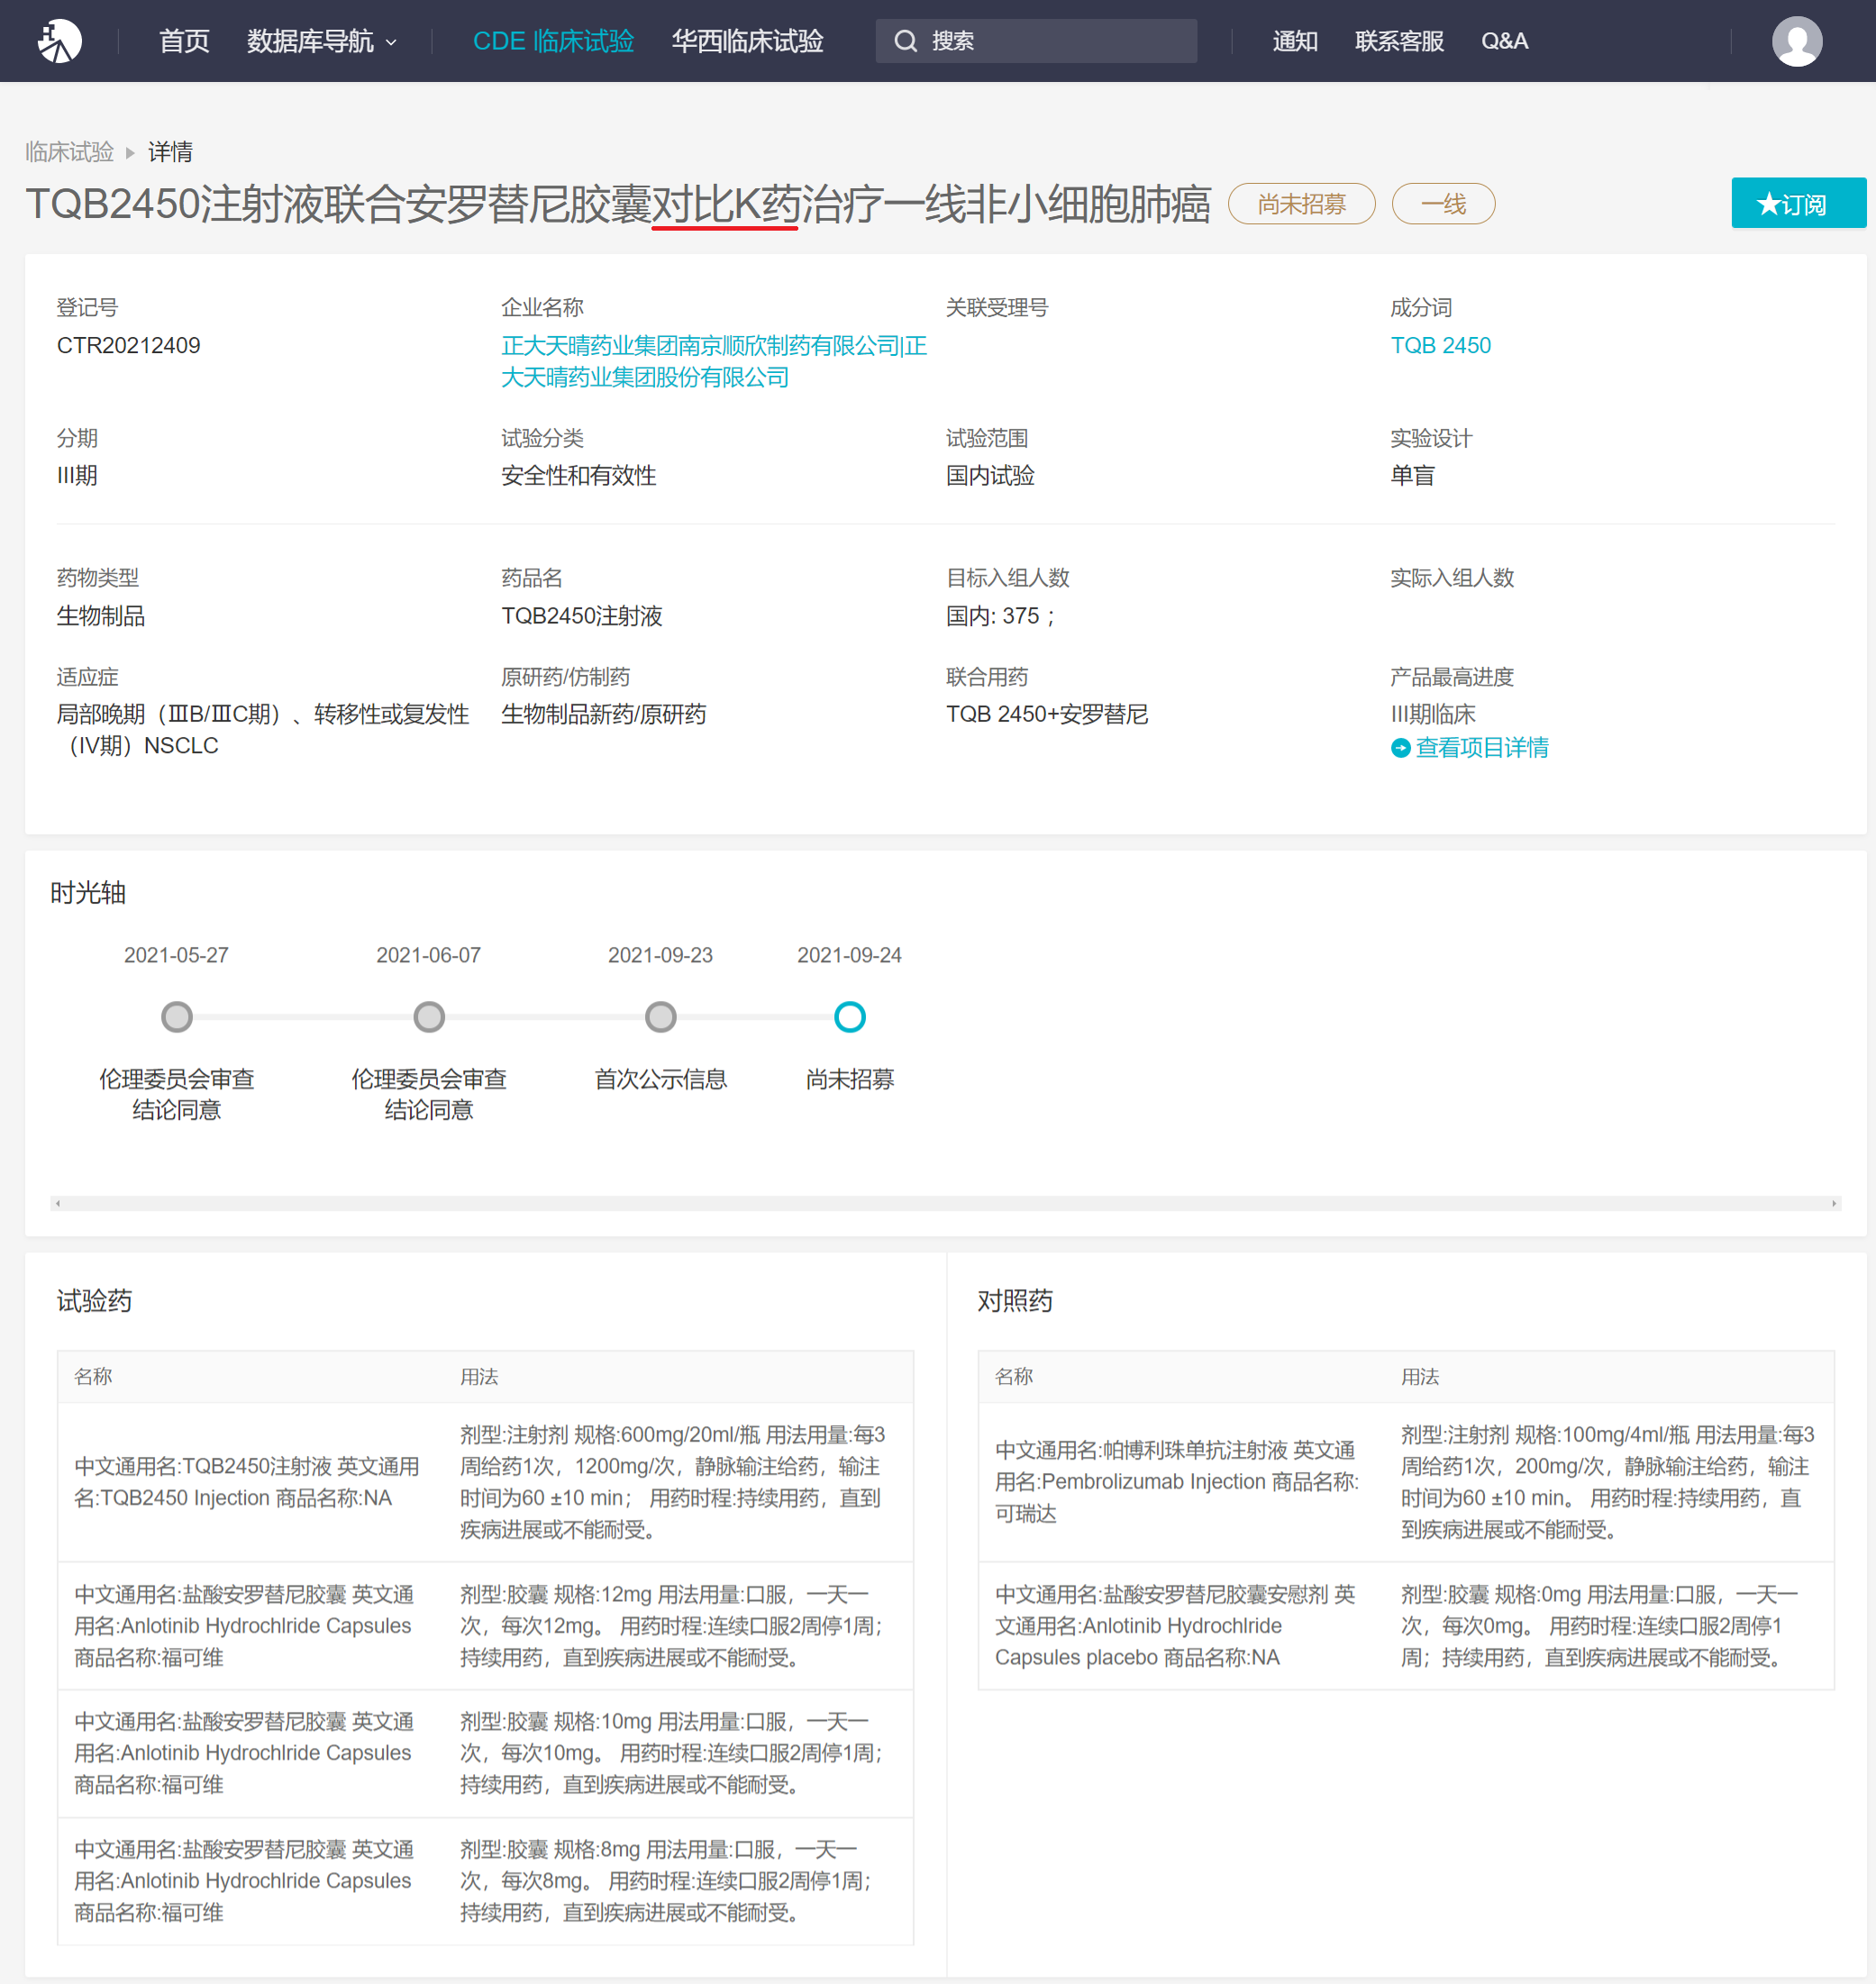Image resolution: width=1876 pixels, height=1984 pixels.
Task: Click the TQB2450注射液 test drug row
Action: click(485, 1482)
